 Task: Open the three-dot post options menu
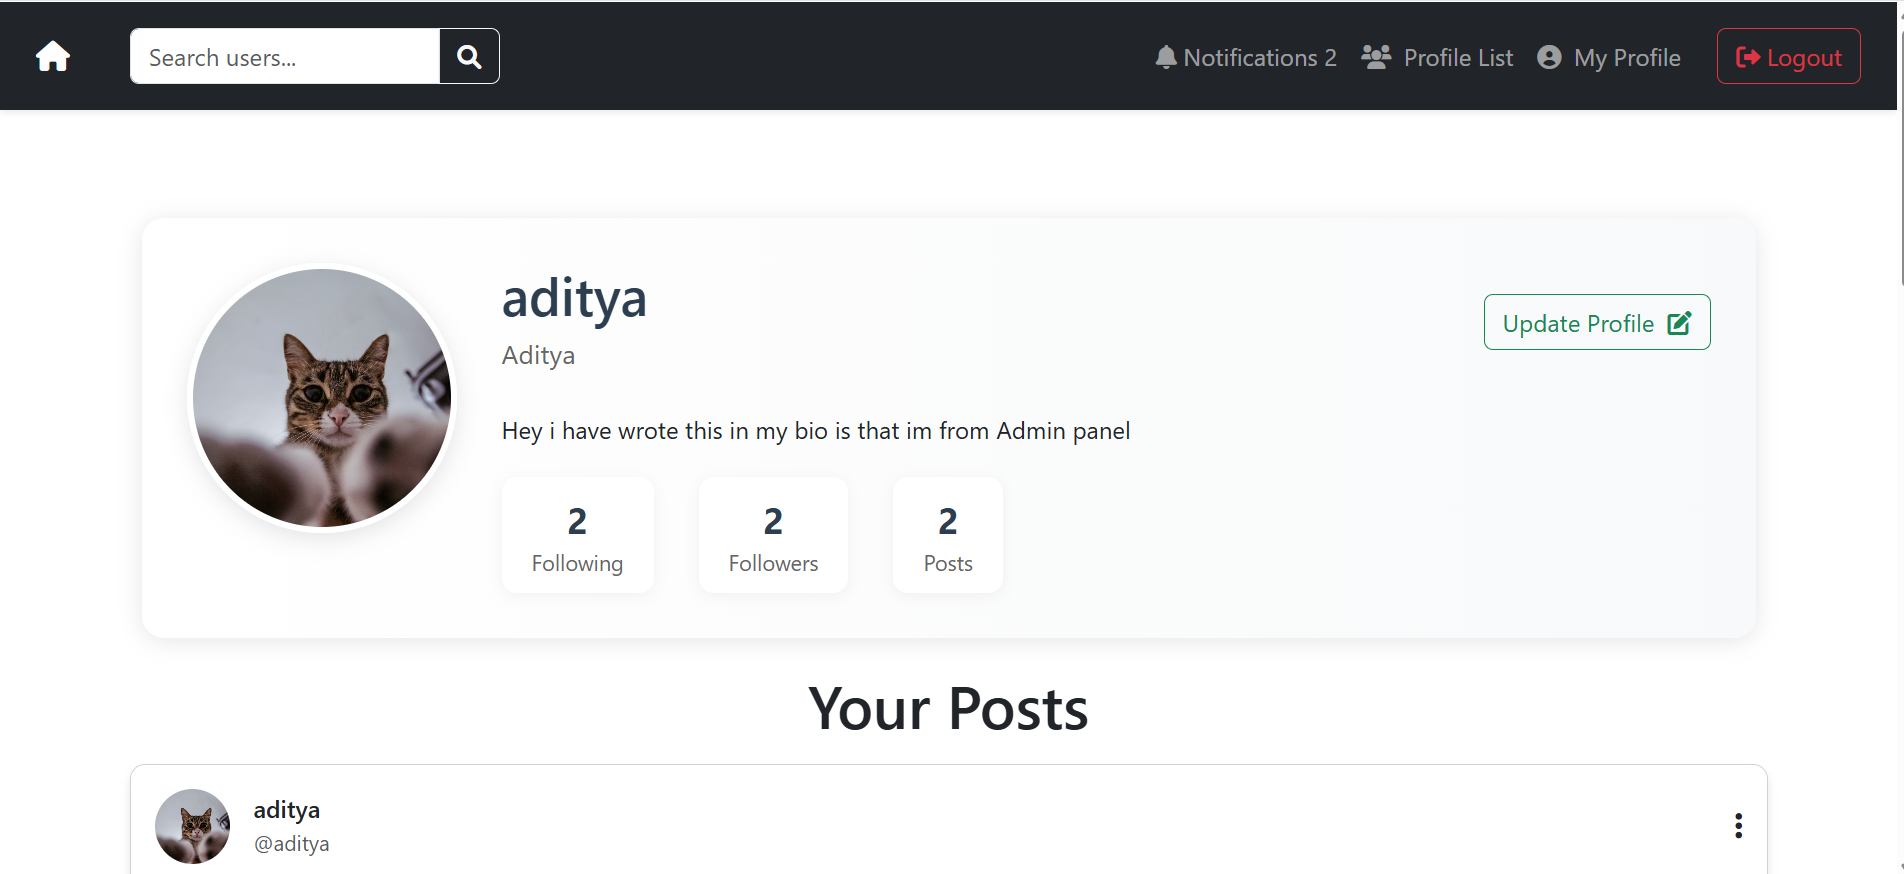pyautogui.click(x=1738, y=825)
